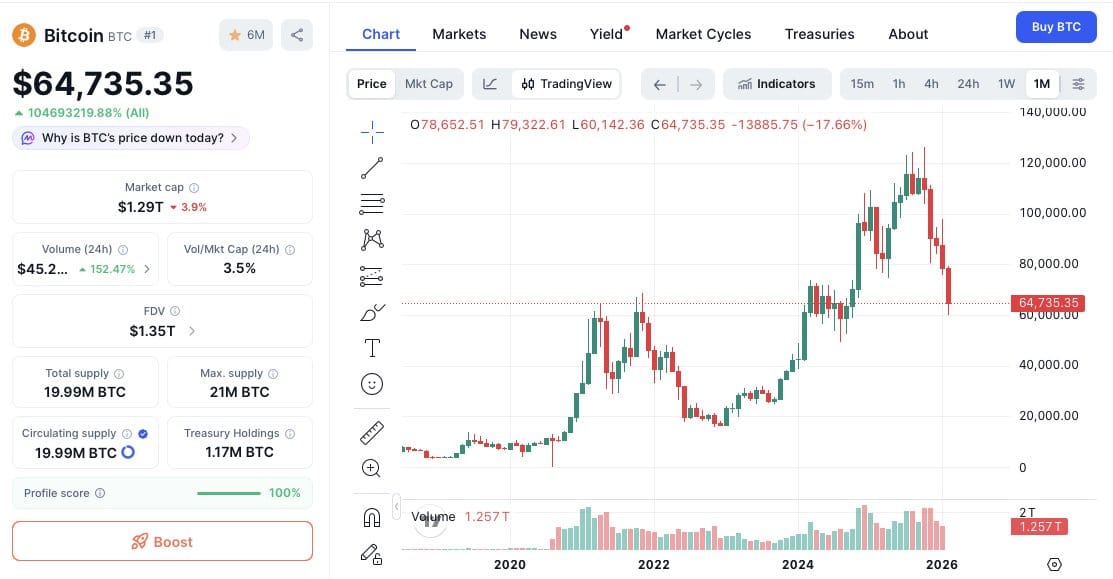Switch chart to Mkt Cap view
1113x579 pixels.
pyautogui.click(x=428, y=84)
